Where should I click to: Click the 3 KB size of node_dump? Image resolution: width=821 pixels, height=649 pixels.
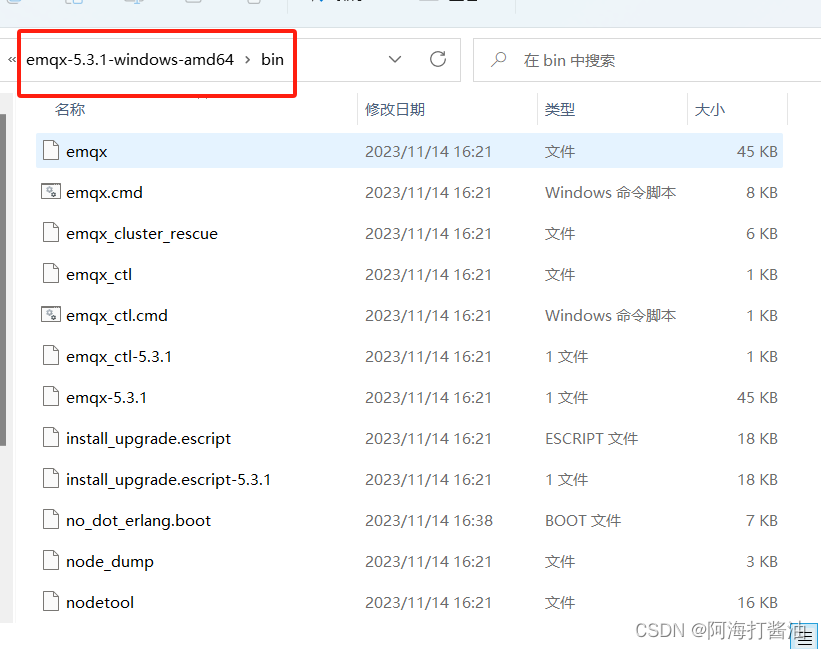[x=762, y=562]
